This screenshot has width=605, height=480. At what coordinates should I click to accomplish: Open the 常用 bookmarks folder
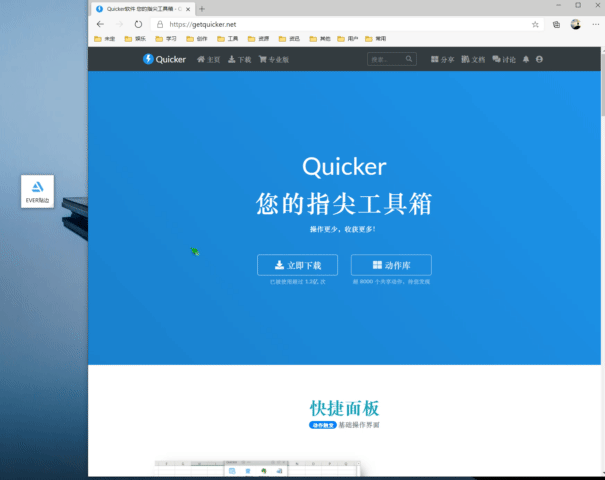(376, 39)
